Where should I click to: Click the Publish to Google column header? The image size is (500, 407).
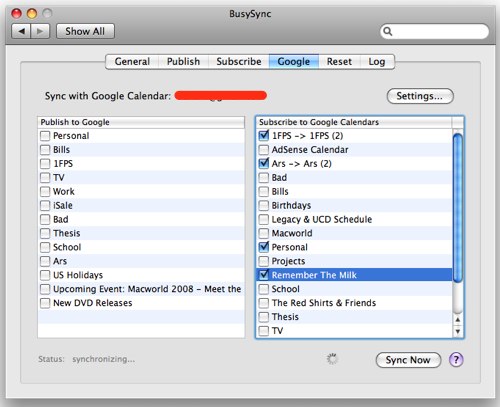[141, 122]
